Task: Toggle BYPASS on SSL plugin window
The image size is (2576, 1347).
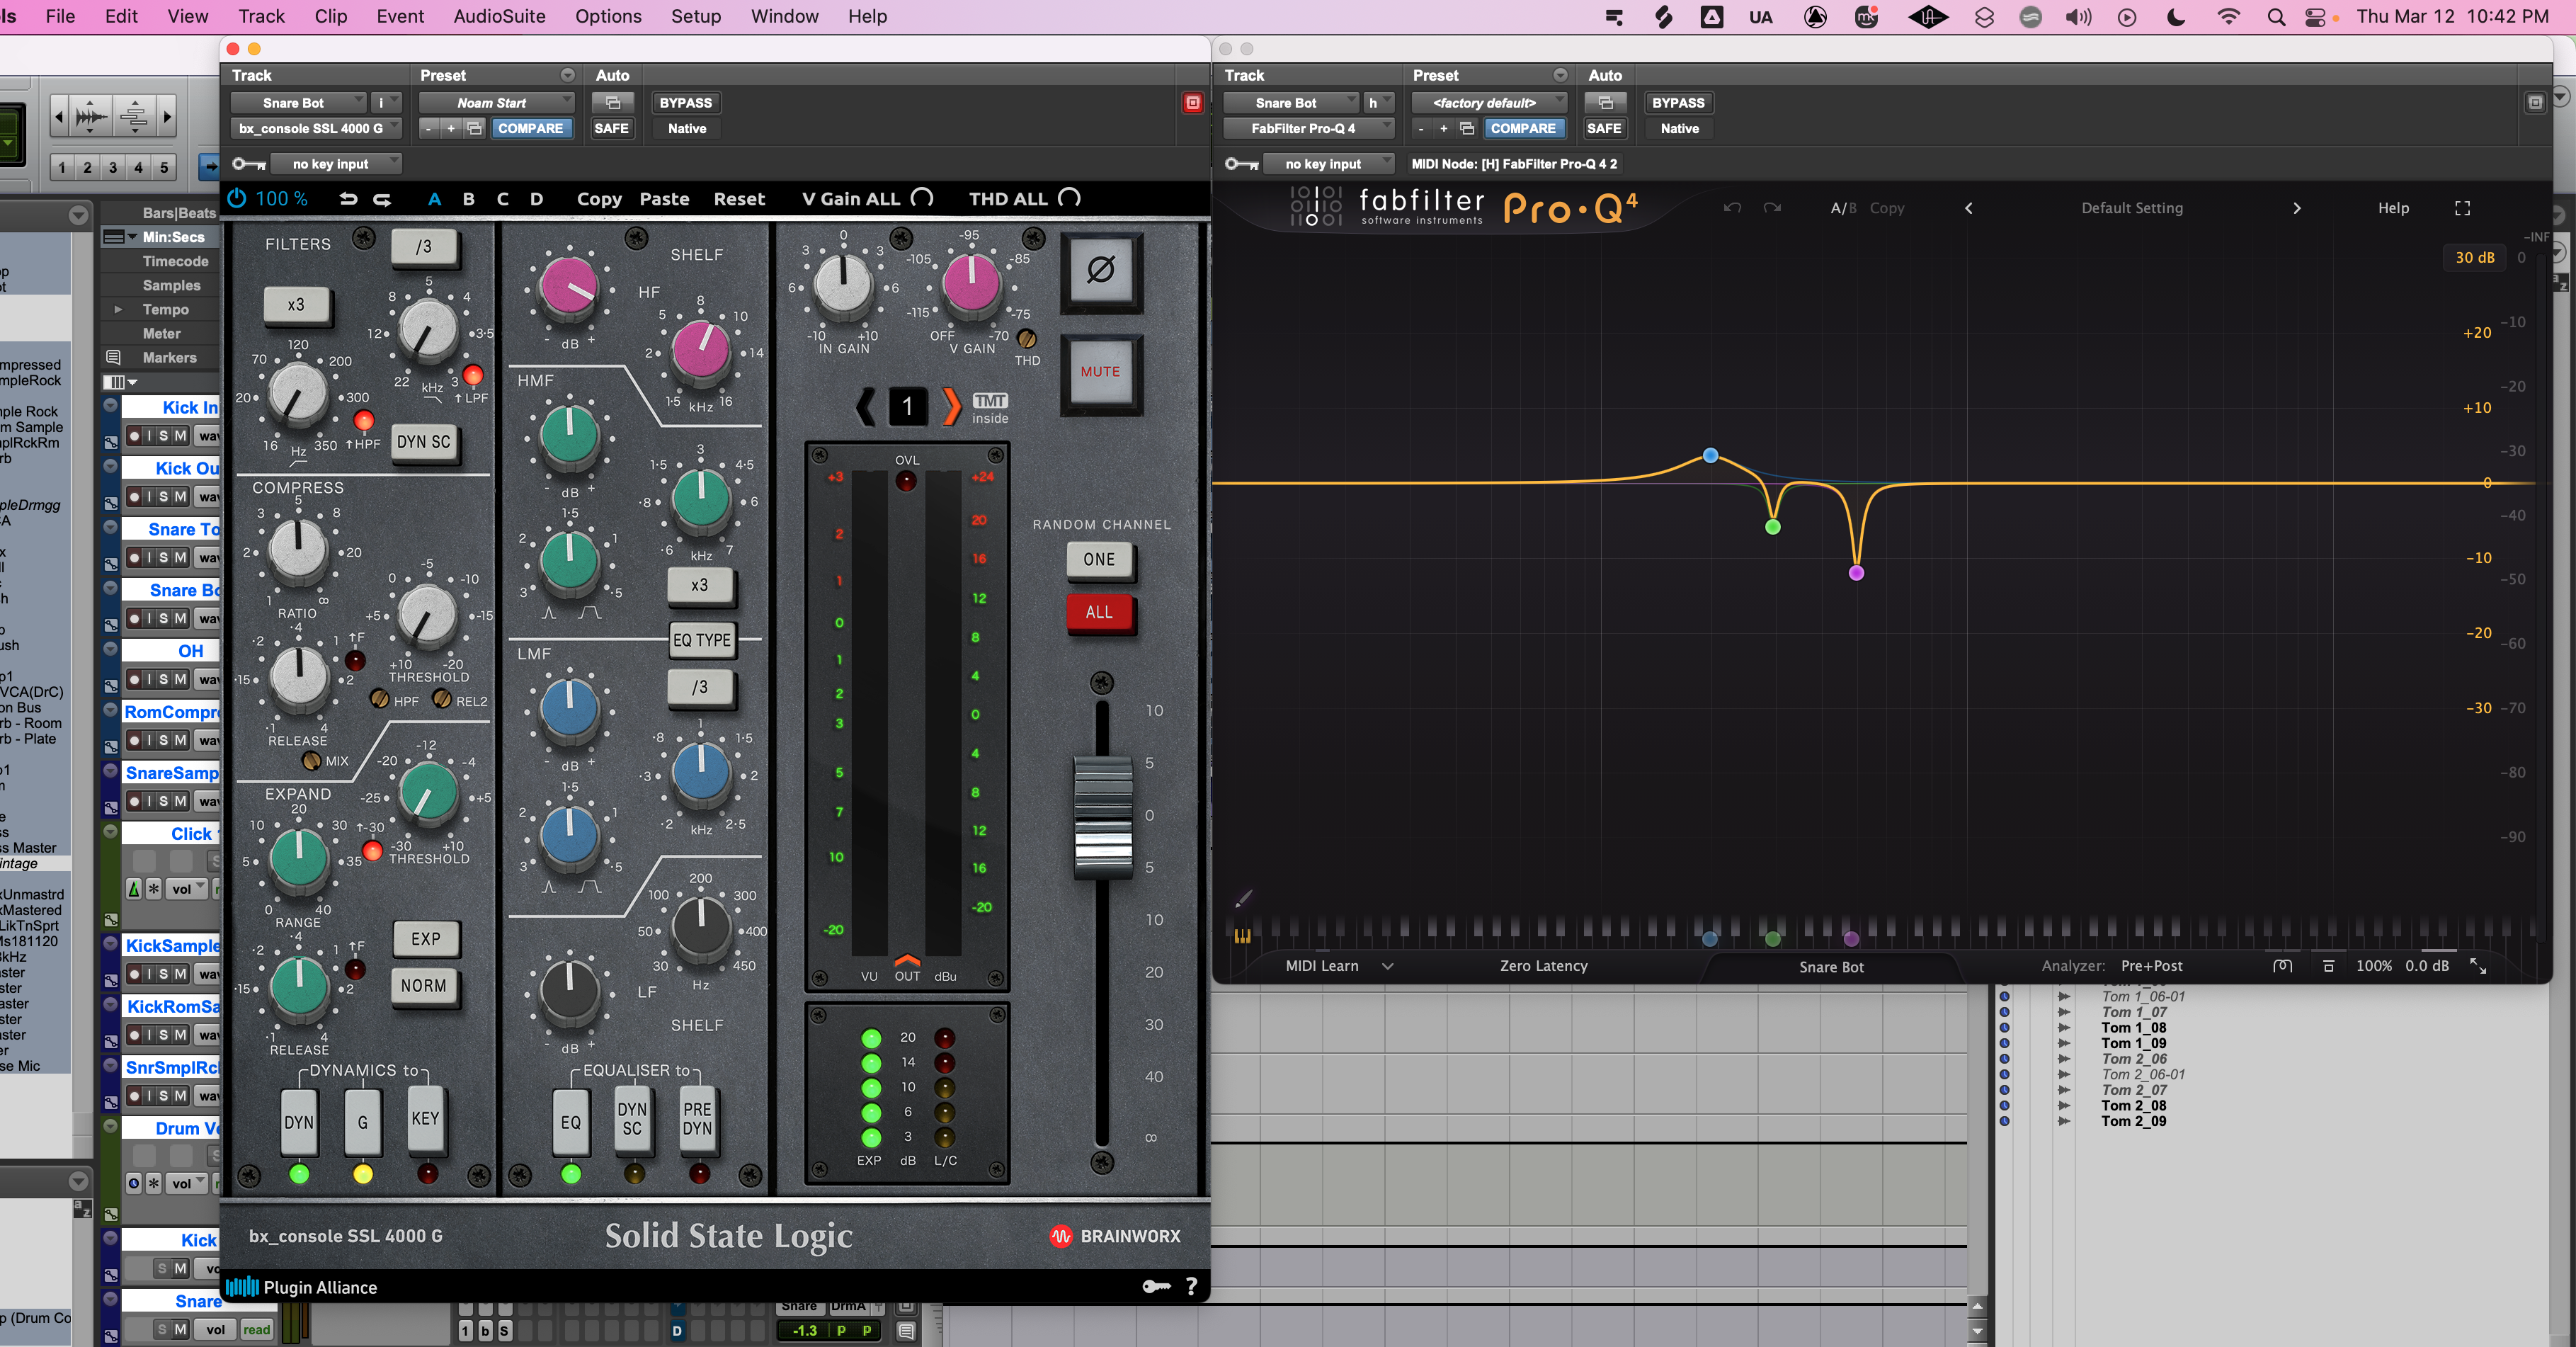Action: click(685, 103)
